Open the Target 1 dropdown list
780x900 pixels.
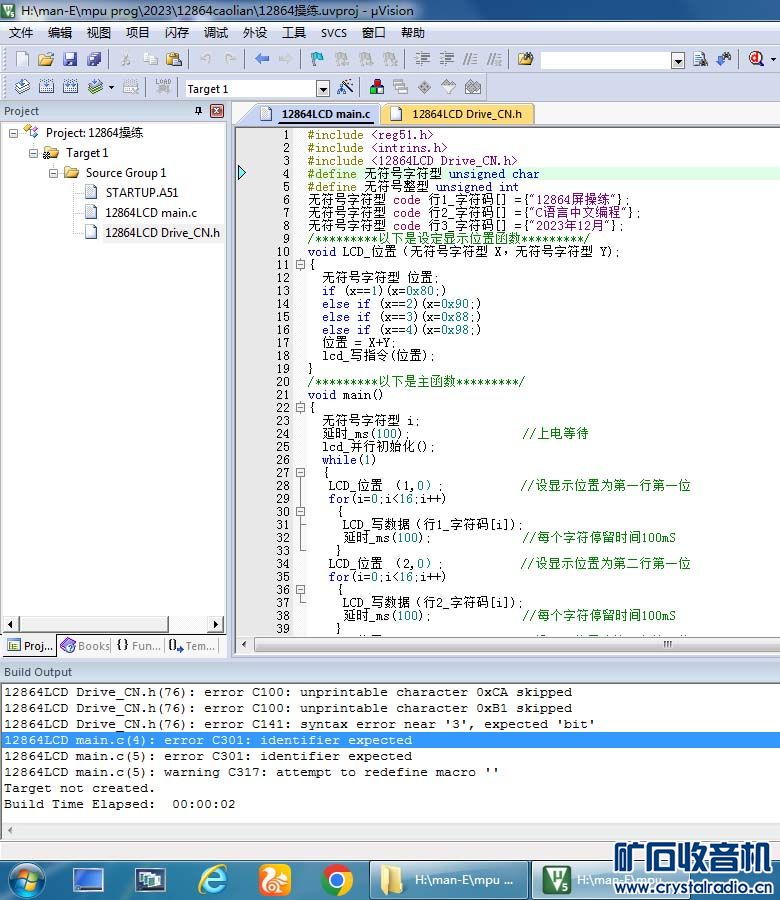point(322,89)
